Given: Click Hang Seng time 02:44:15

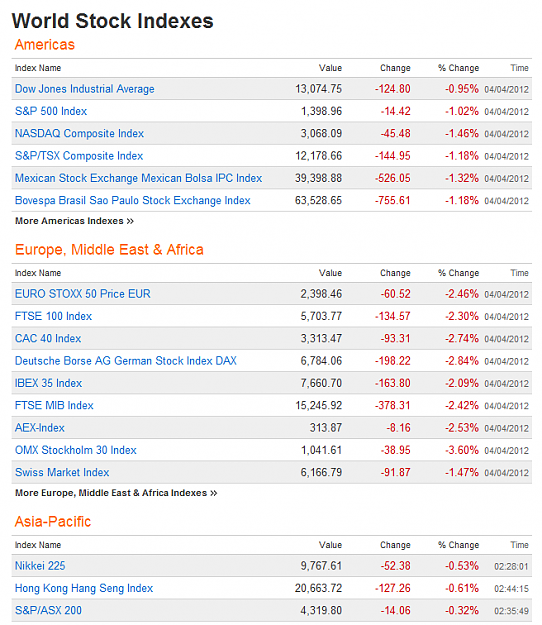Looking at the screenshot, I should [x=511, y=589].
